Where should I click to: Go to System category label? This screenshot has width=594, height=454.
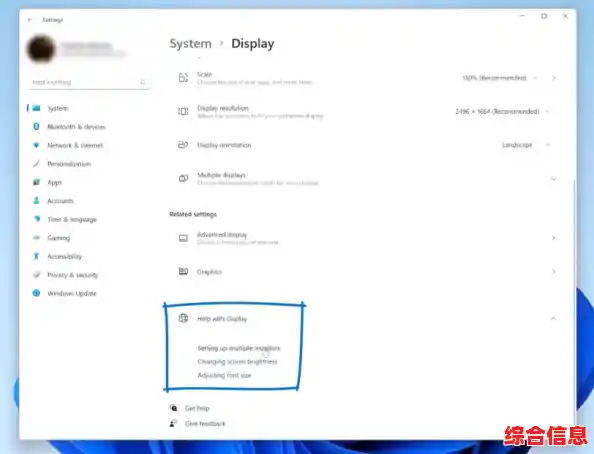point(58,108)
